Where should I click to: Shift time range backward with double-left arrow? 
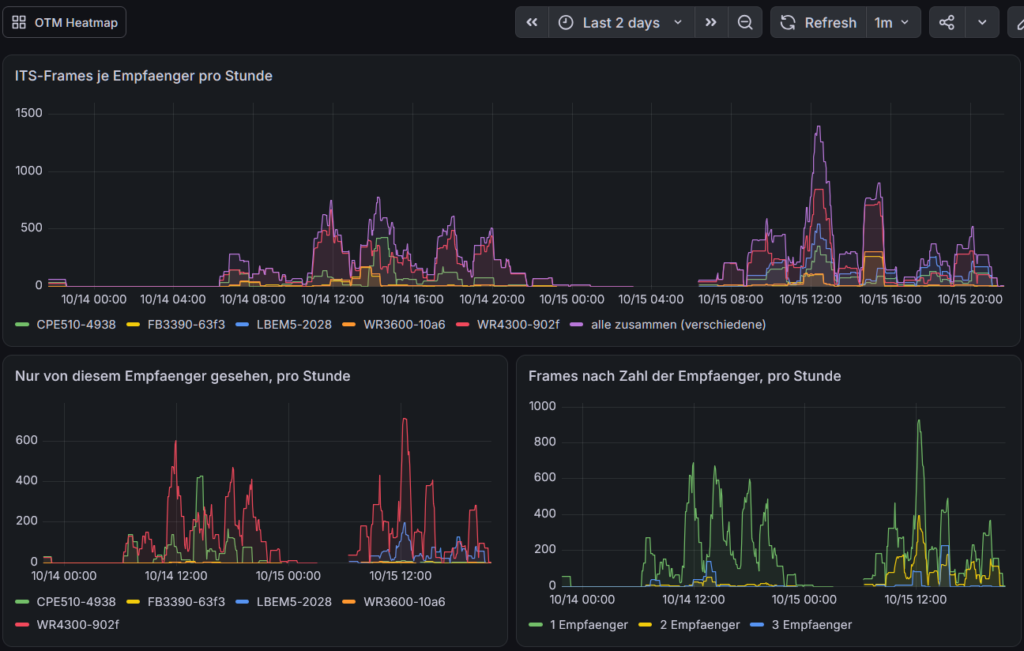(x=532, y=22)
